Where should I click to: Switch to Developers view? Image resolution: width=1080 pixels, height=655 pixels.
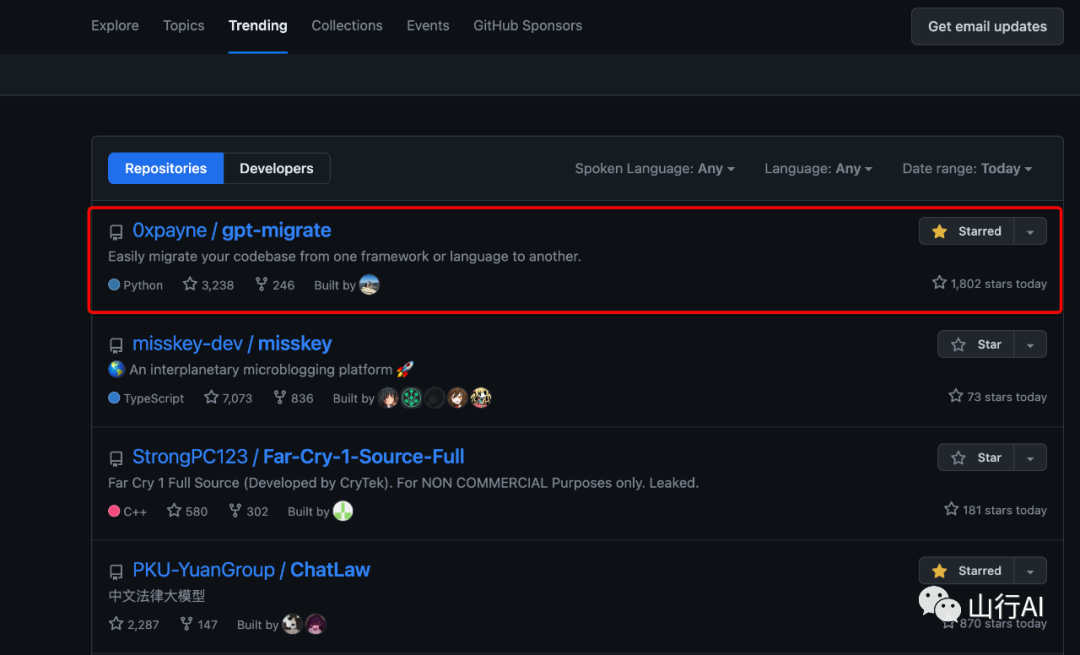click(x=276, y=168)
